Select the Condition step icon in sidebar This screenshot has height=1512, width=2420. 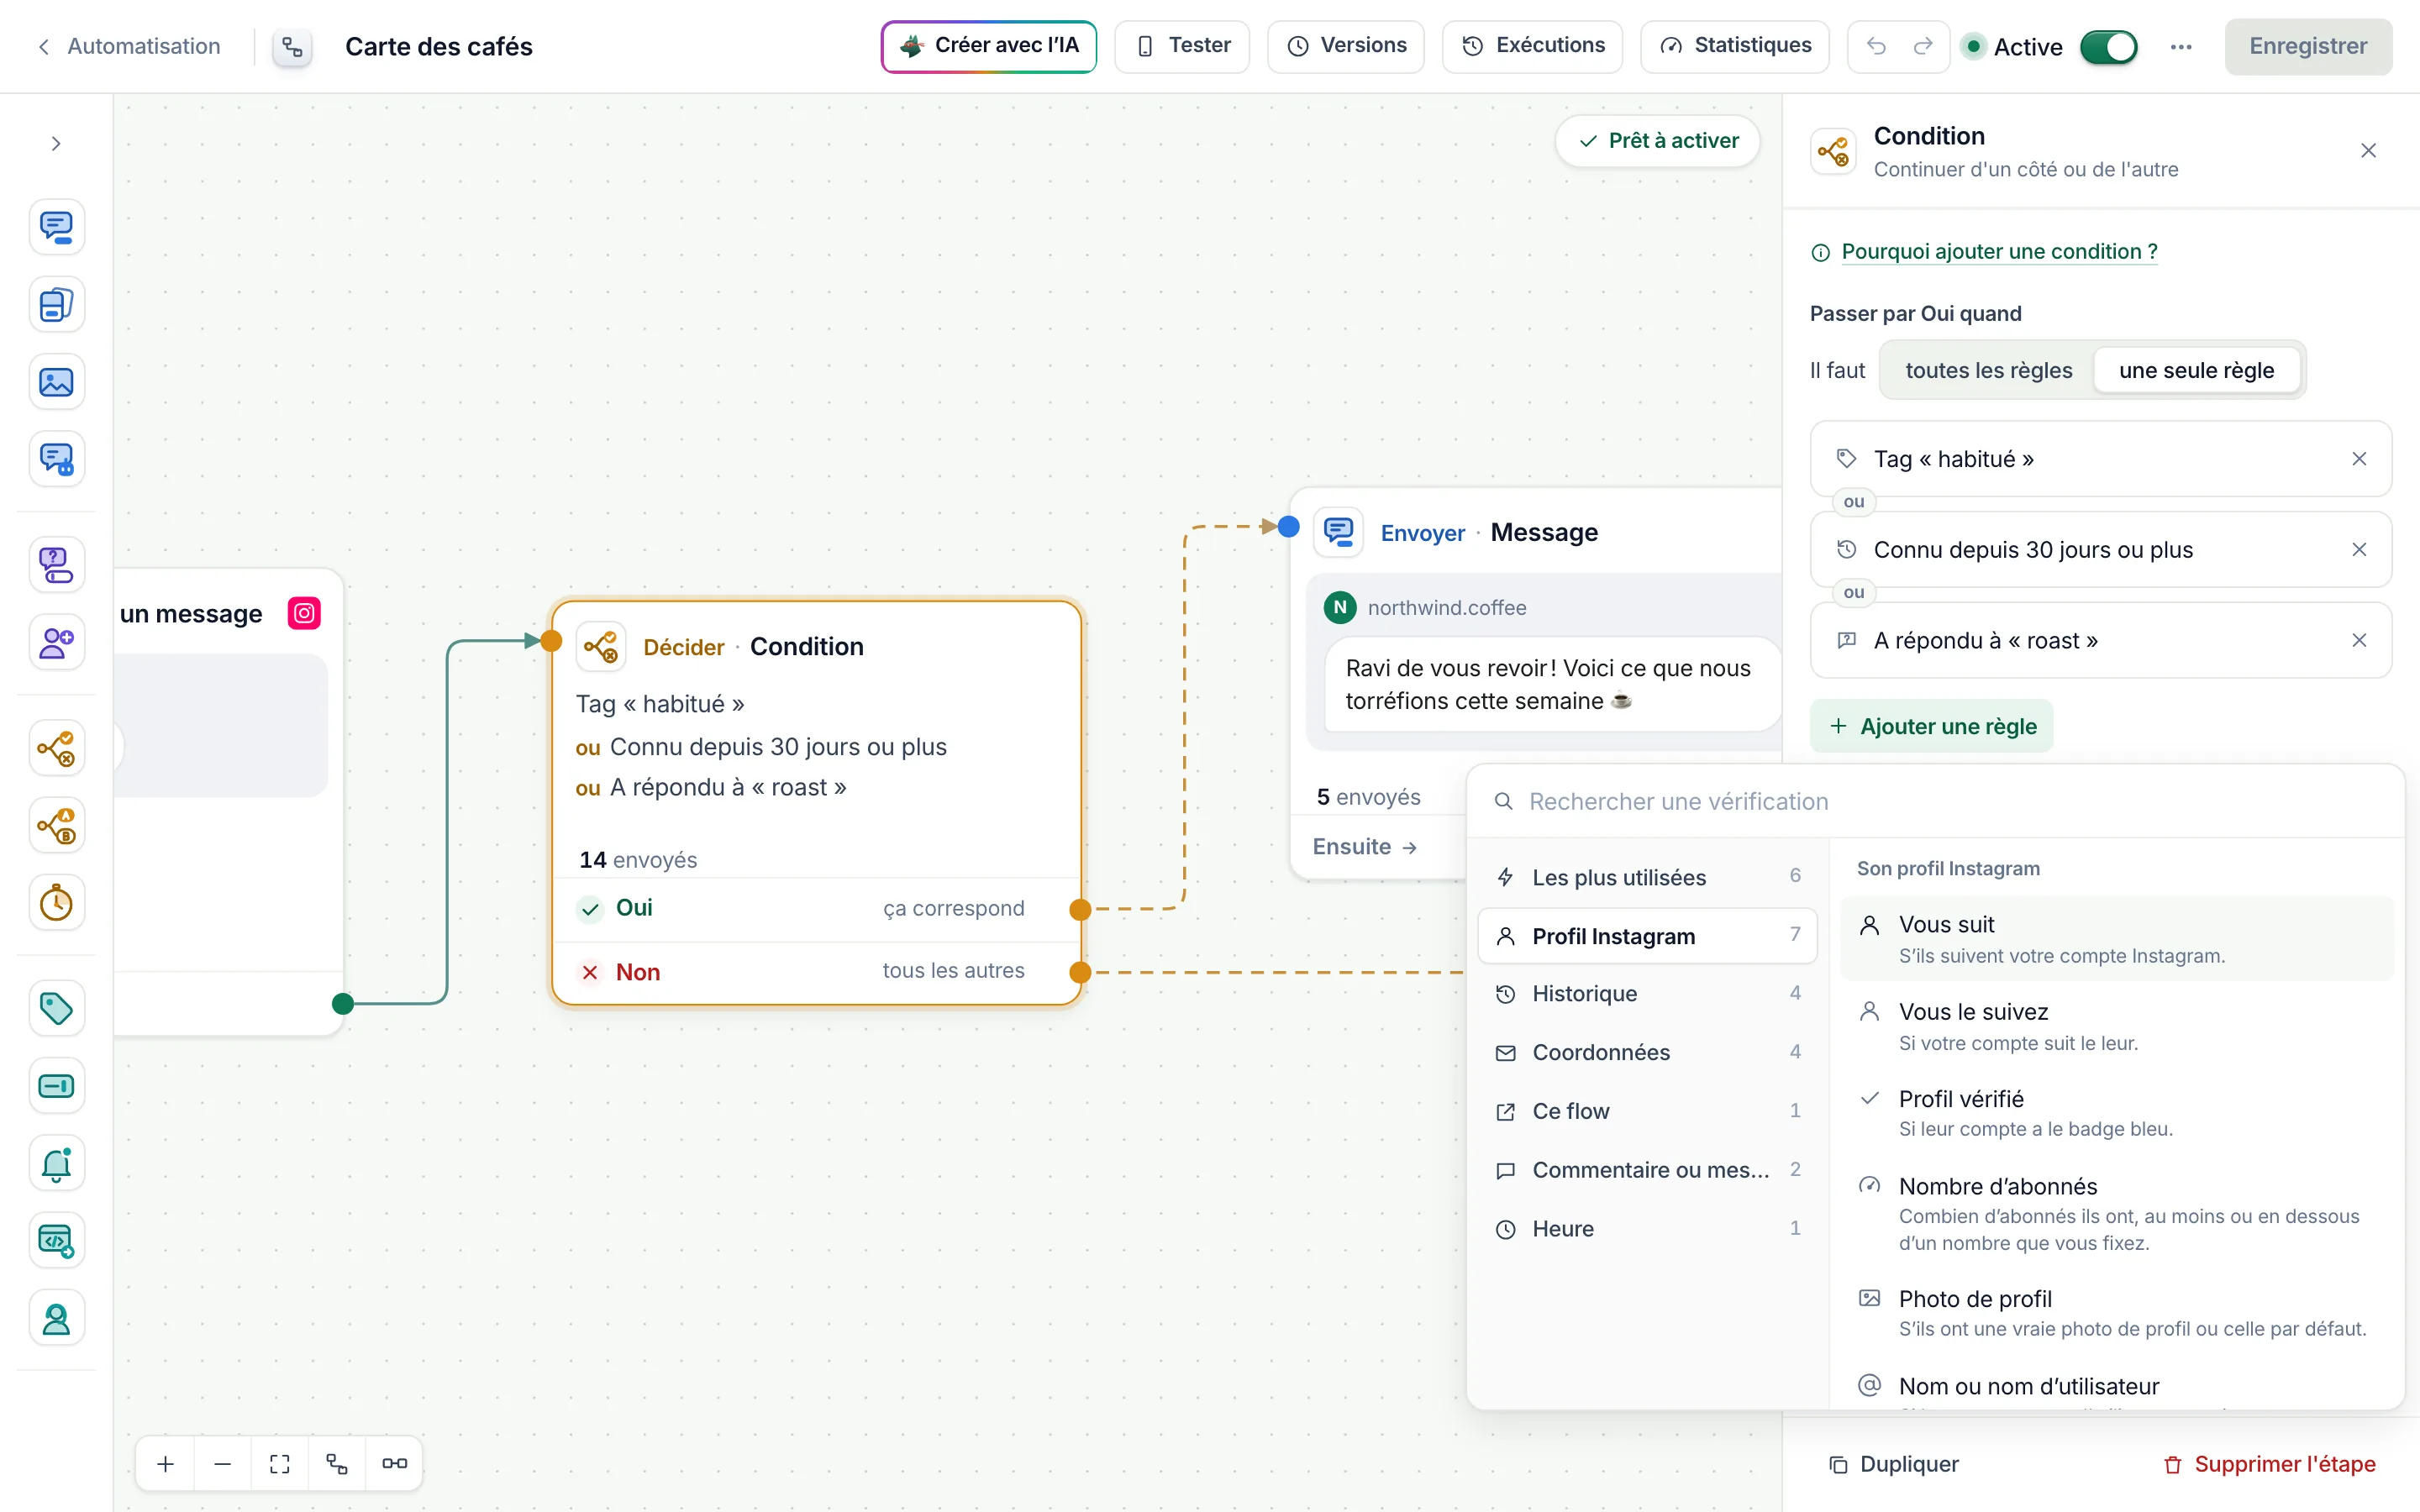[x=56, y=748]
